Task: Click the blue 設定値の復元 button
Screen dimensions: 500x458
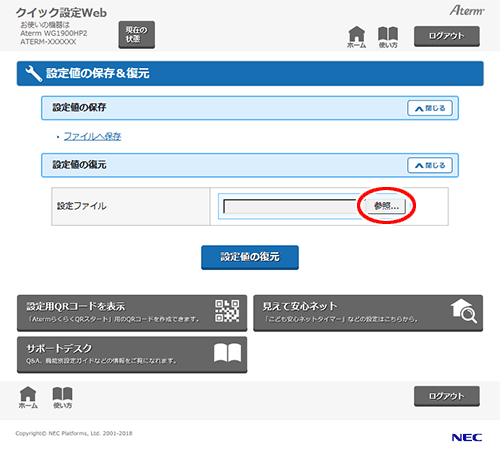Action: [250, 257]
